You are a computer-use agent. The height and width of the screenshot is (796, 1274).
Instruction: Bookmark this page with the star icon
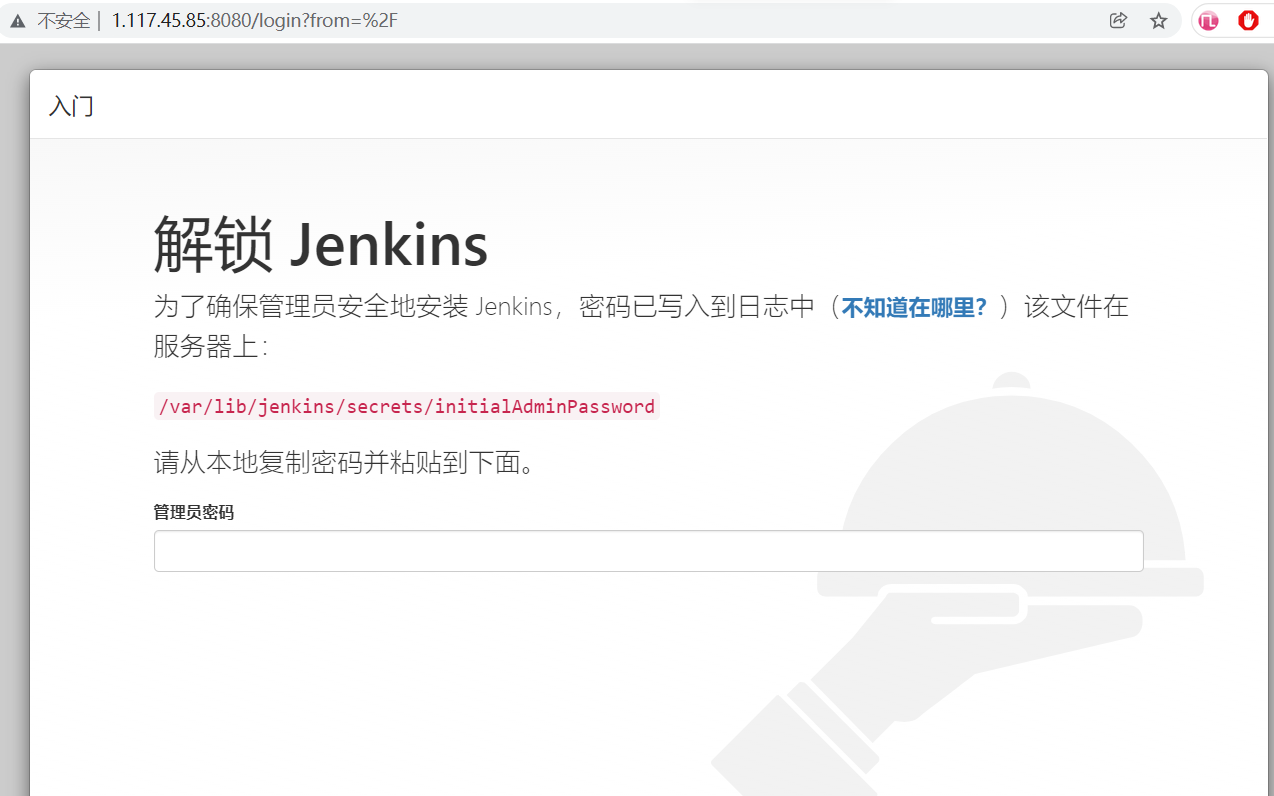pos(1158,20)
